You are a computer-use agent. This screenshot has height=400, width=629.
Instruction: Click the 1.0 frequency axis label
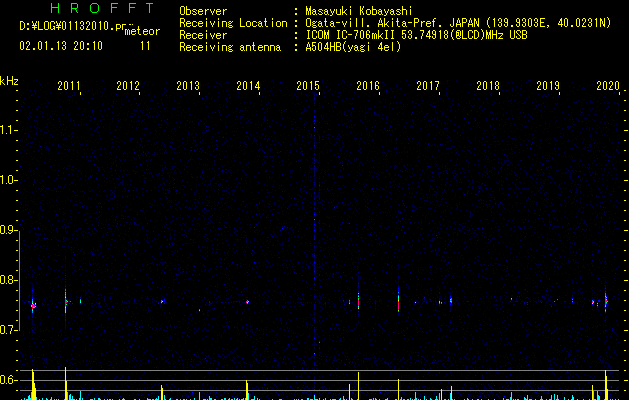click(8, 180)
